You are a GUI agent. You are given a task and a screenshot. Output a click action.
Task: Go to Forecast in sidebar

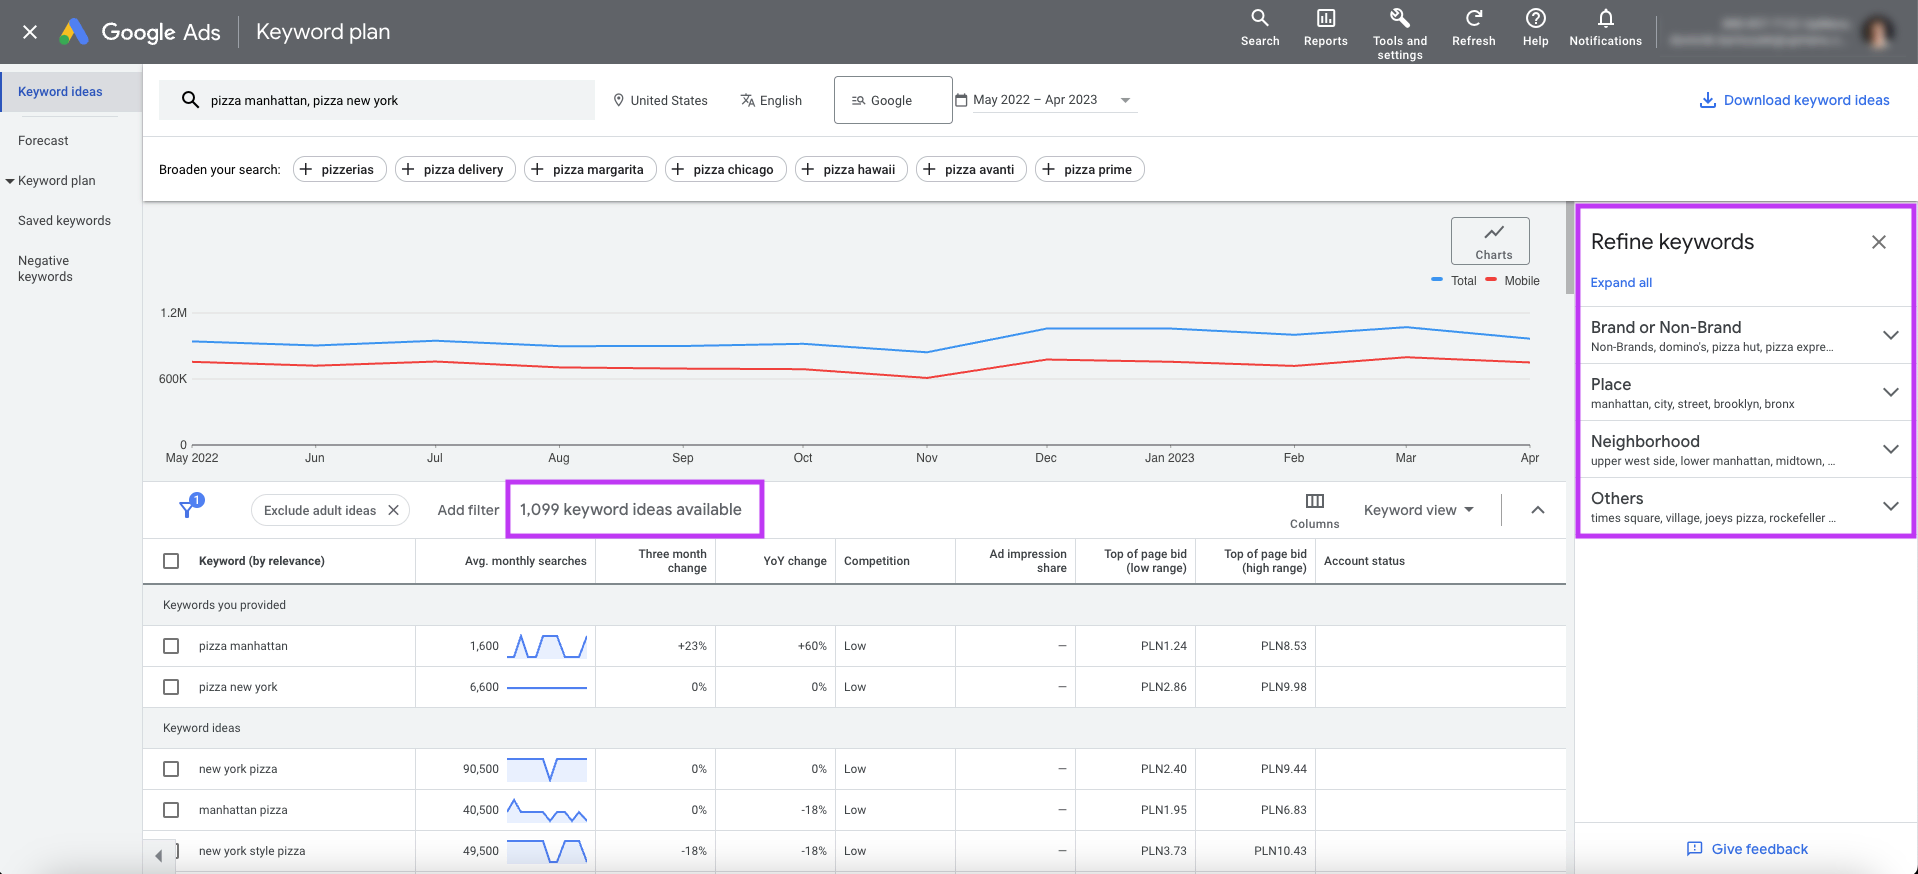coord(43,141)
